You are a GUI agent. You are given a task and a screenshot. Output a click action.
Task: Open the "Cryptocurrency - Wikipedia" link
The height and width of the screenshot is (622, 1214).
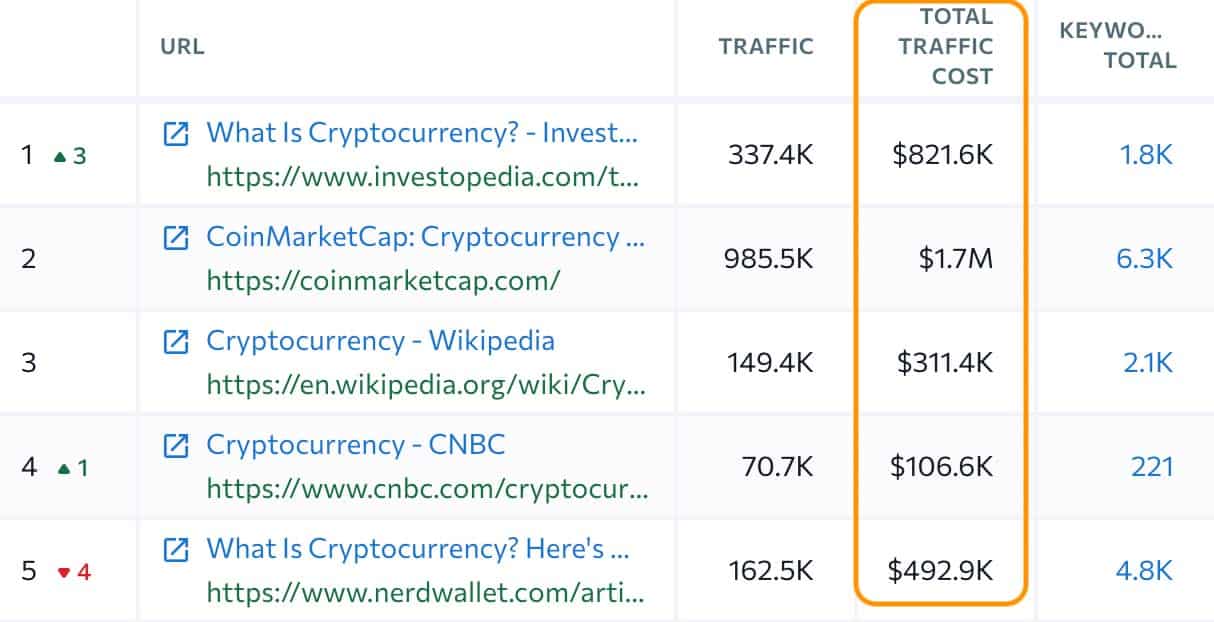tap(381, 342)
